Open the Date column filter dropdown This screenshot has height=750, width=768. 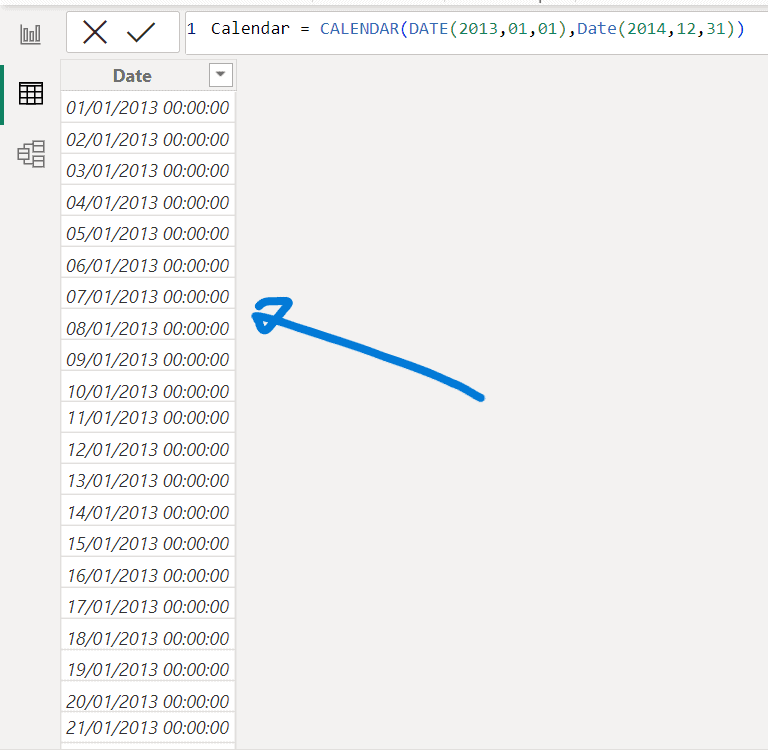coord(220,75)
